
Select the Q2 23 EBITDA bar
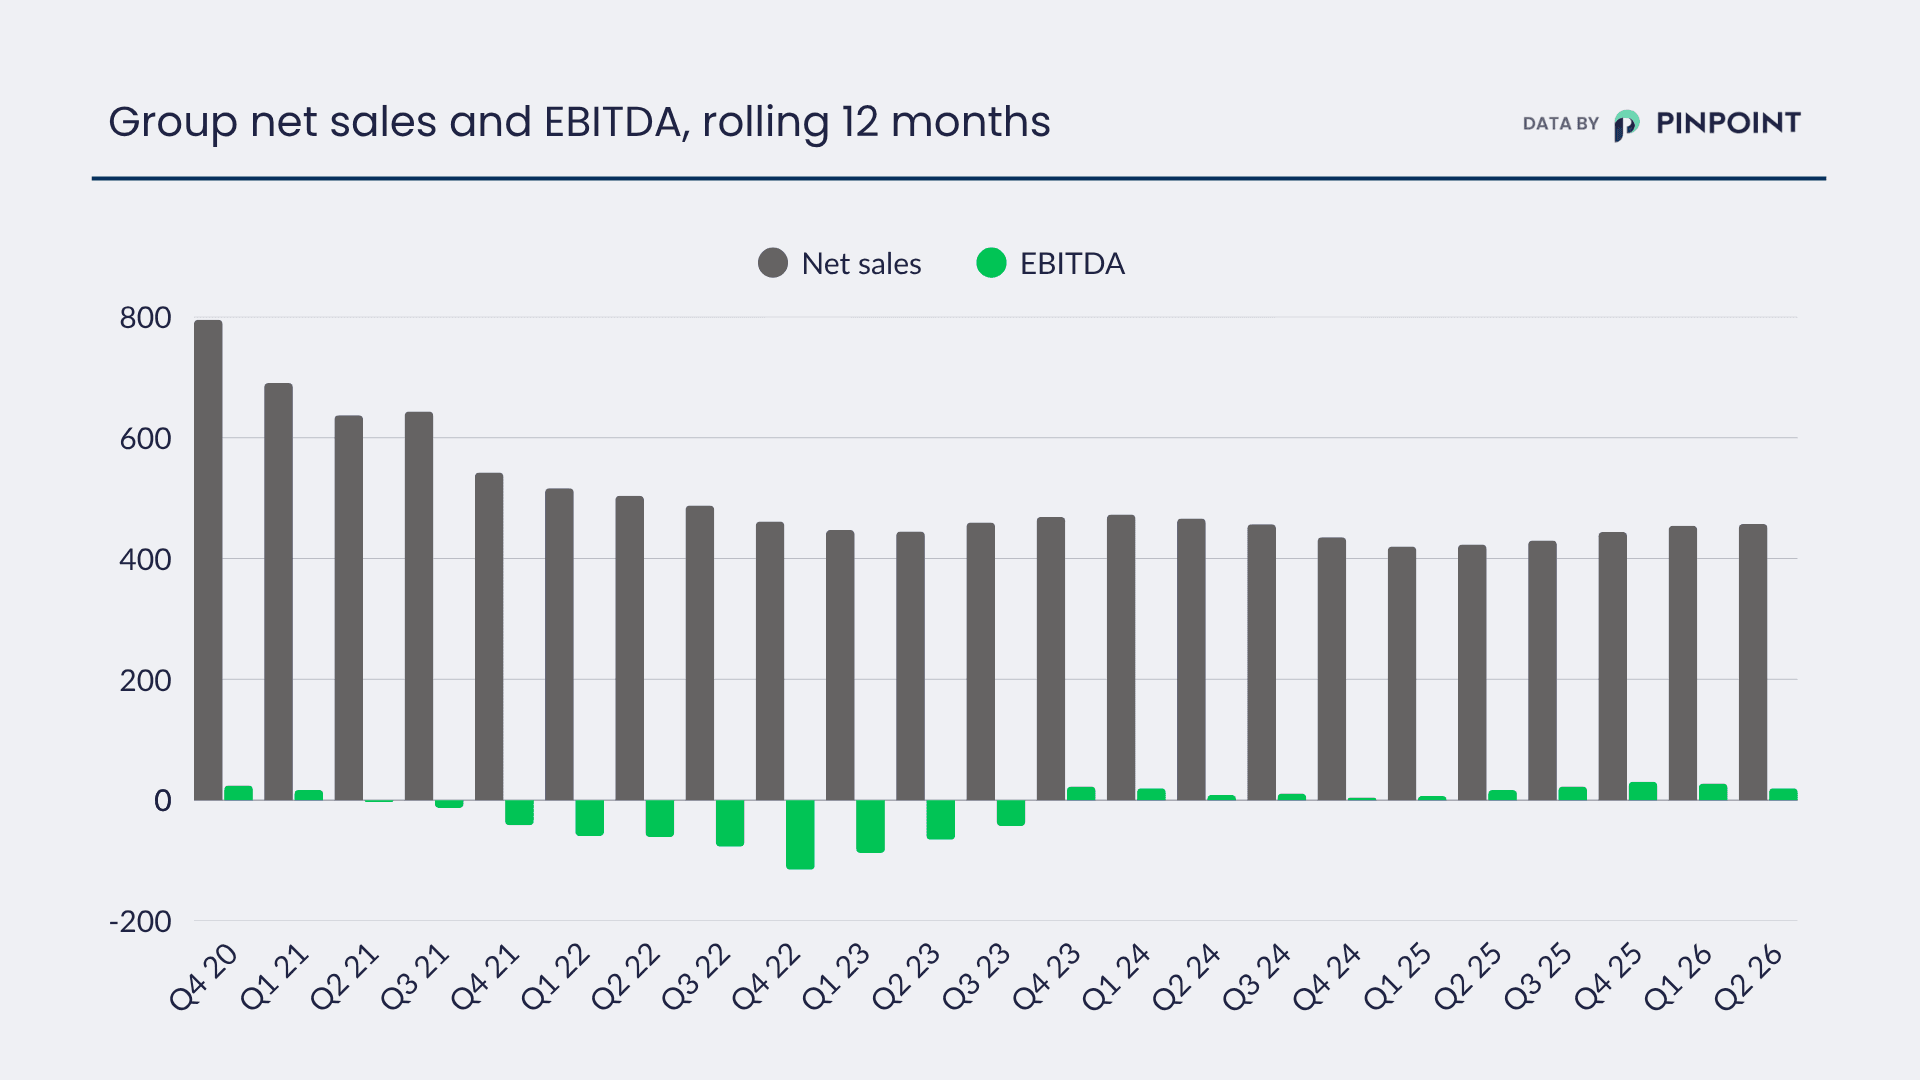point(941,819)
